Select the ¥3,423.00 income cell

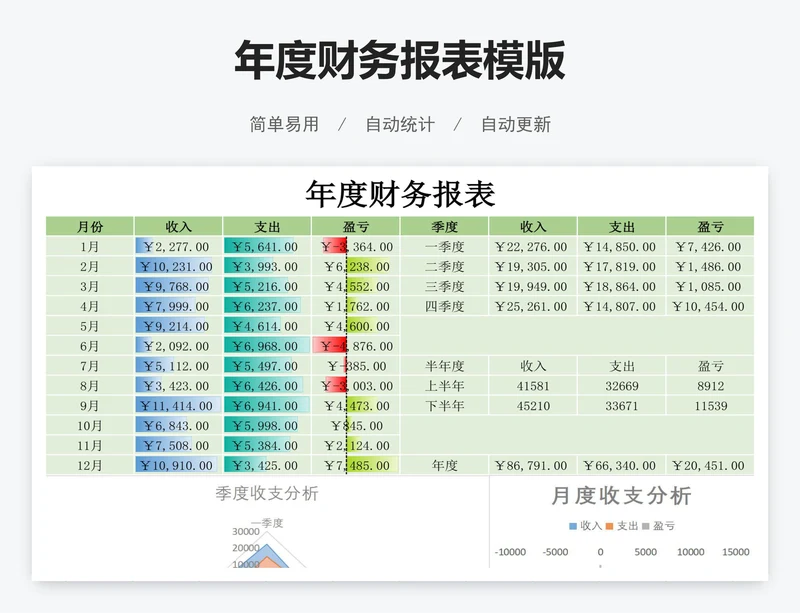178,386
